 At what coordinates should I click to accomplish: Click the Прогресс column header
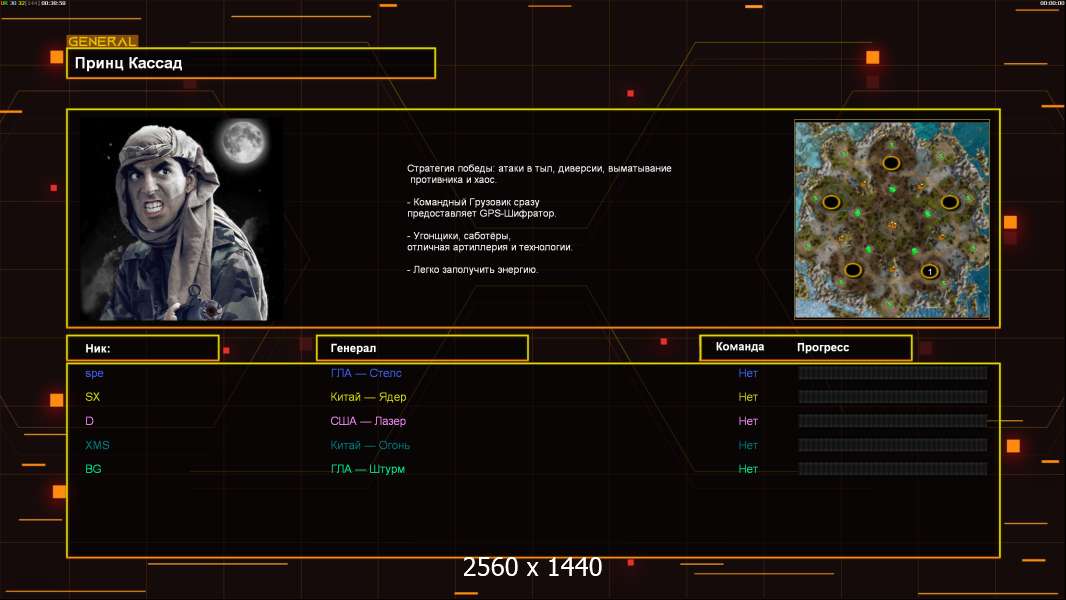point(823,347)
